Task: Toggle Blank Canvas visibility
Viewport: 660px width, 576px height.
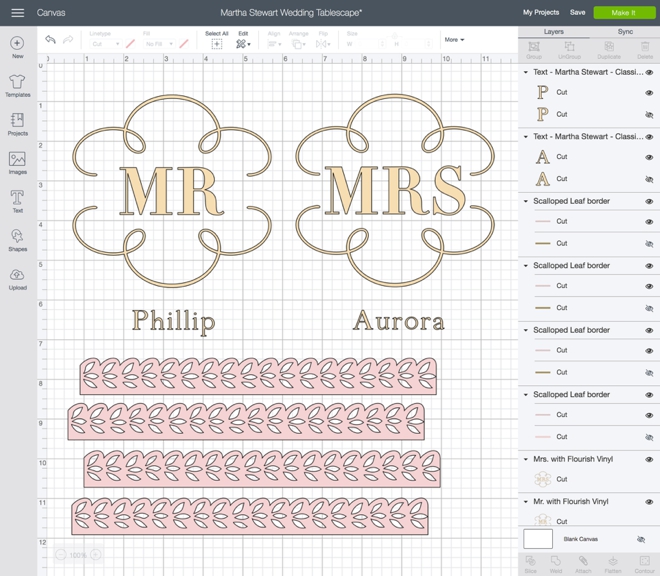Action: pyautogui.click(x=641, y=539)
